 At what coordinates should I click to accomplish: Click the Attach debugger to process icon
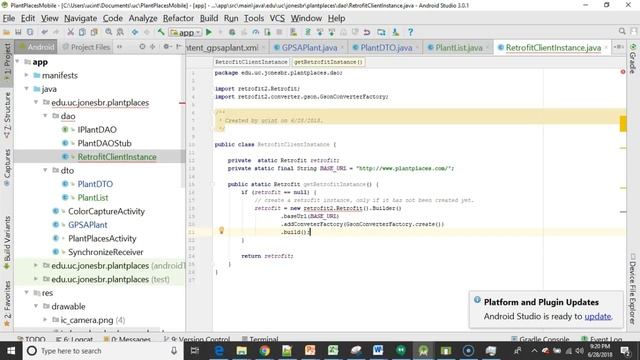point(267,32)
